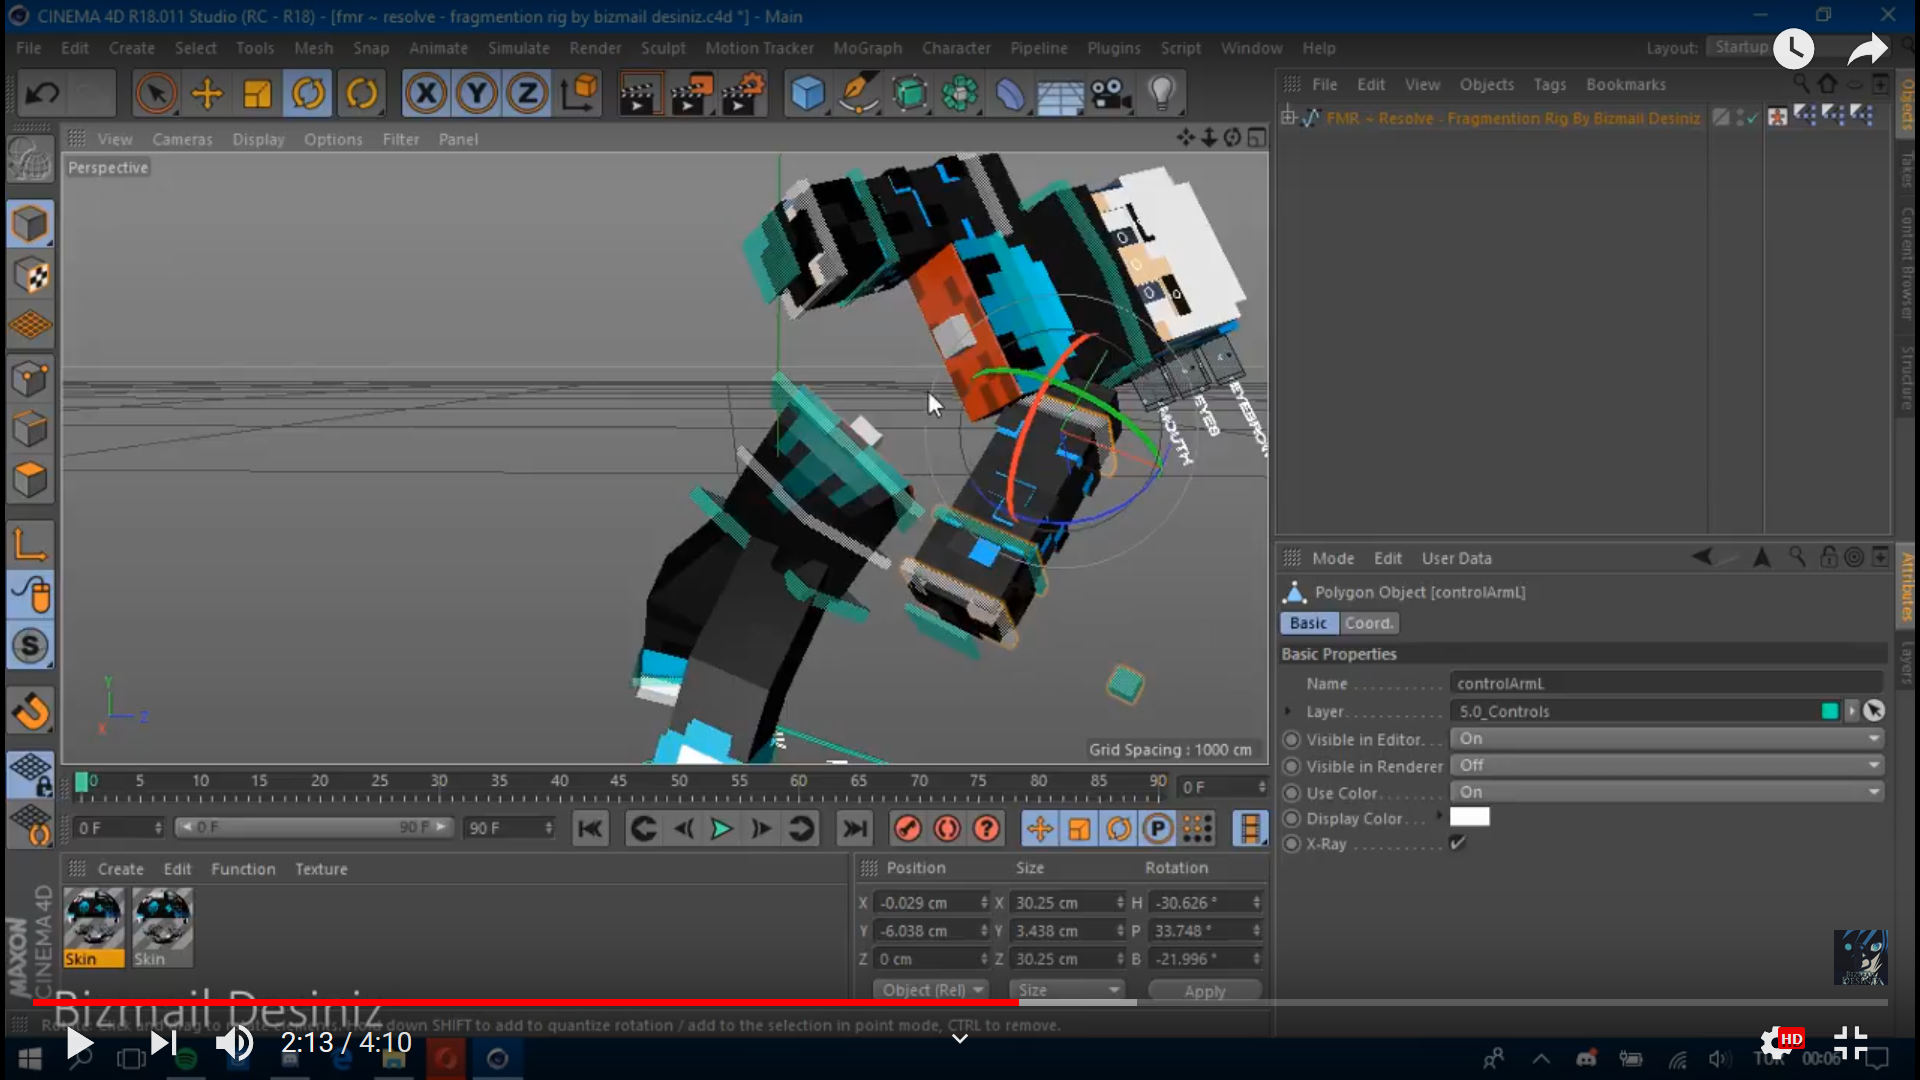Click Record Active Objects button
This screenshot has height=1080, width=1920.
[908, 829]
